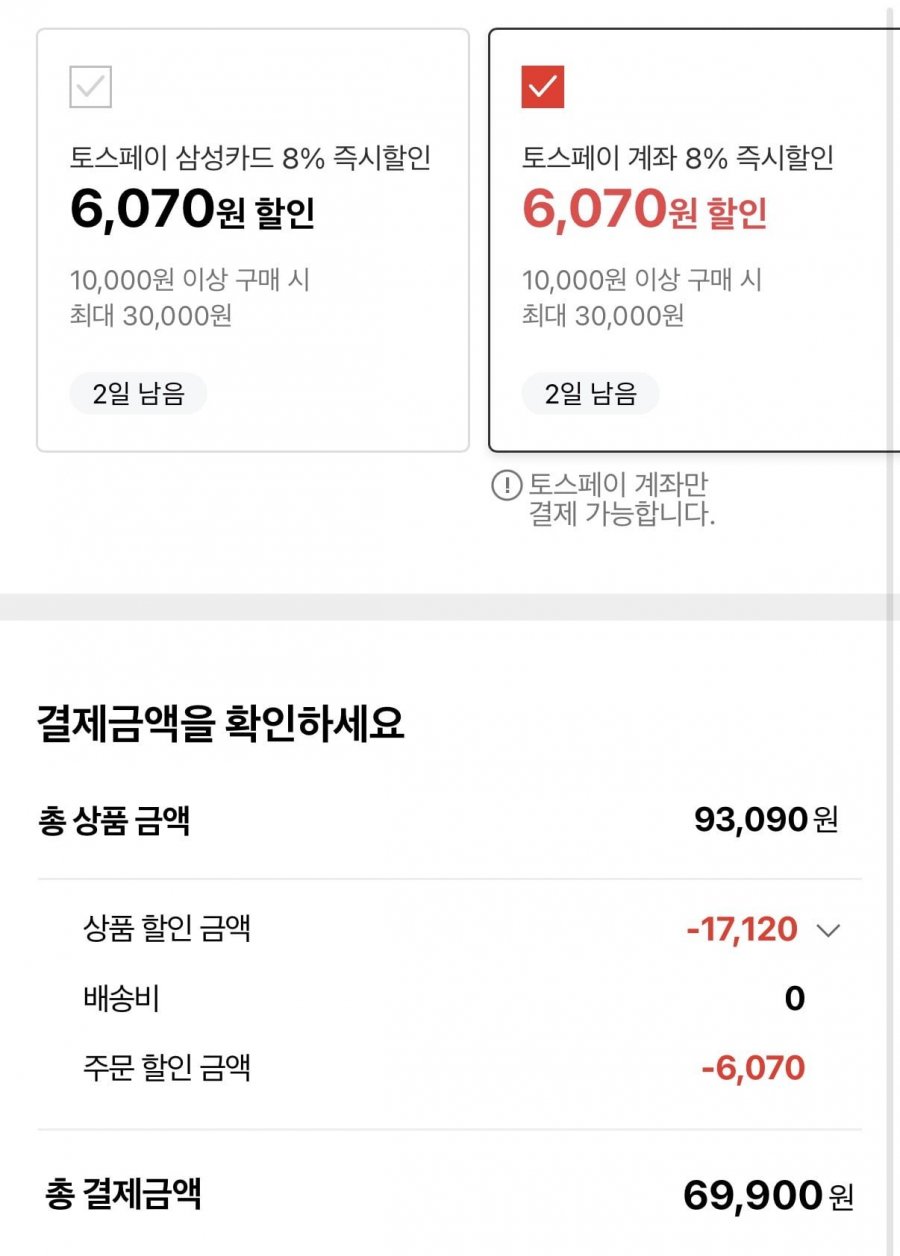900x1256 pixels.
Task: Click the 2일 남음 badge on 계좌 coupon
Action: pyautogui.click(x=590, y=394)
